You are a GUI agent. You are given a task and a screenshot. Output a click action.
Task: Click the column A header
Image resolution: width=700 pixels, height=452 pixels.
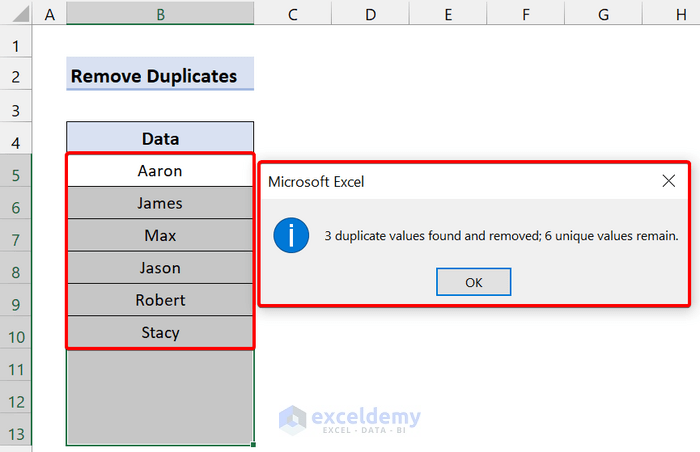click(x=50, y=13)
